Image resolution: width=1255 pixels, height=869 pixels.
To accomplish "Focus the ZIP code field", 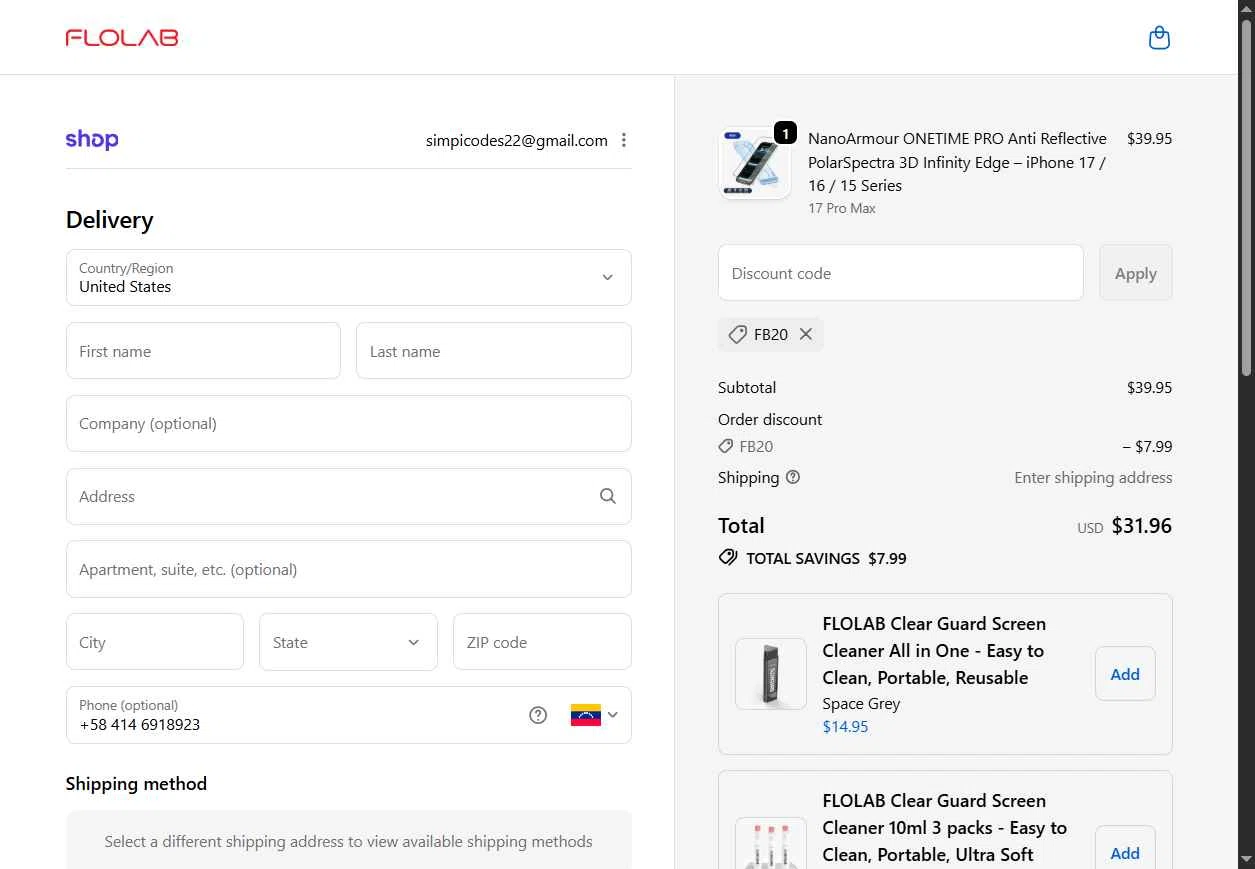I will coord(543,642).
